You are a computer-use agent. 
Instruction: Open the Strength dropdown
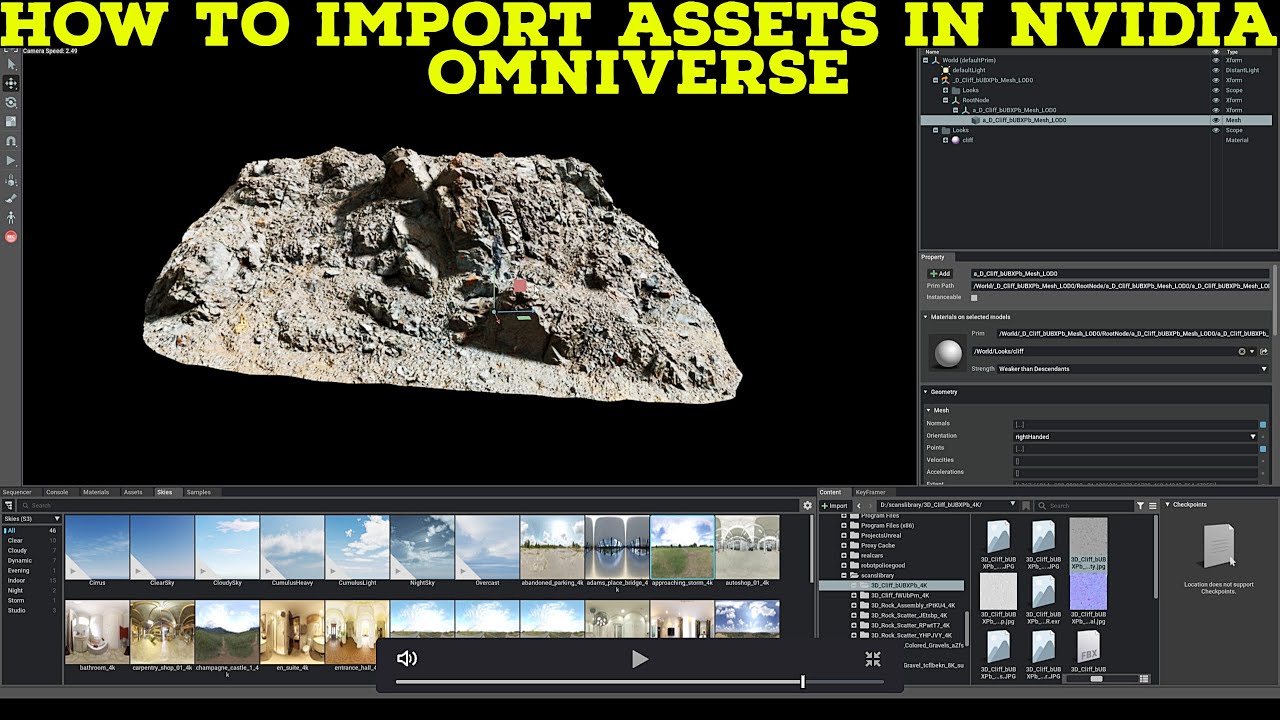[x=1133, y=369]
